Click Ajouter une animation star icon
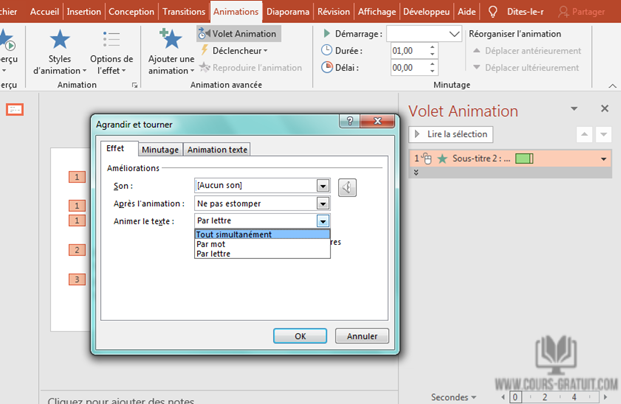Screen dimensions: 621x404 (x=170, y=41)
